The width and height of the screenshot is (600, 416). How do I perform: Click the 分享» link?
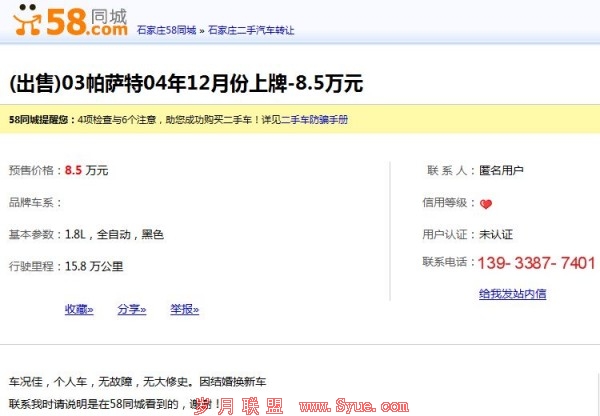tap(132, 309)
